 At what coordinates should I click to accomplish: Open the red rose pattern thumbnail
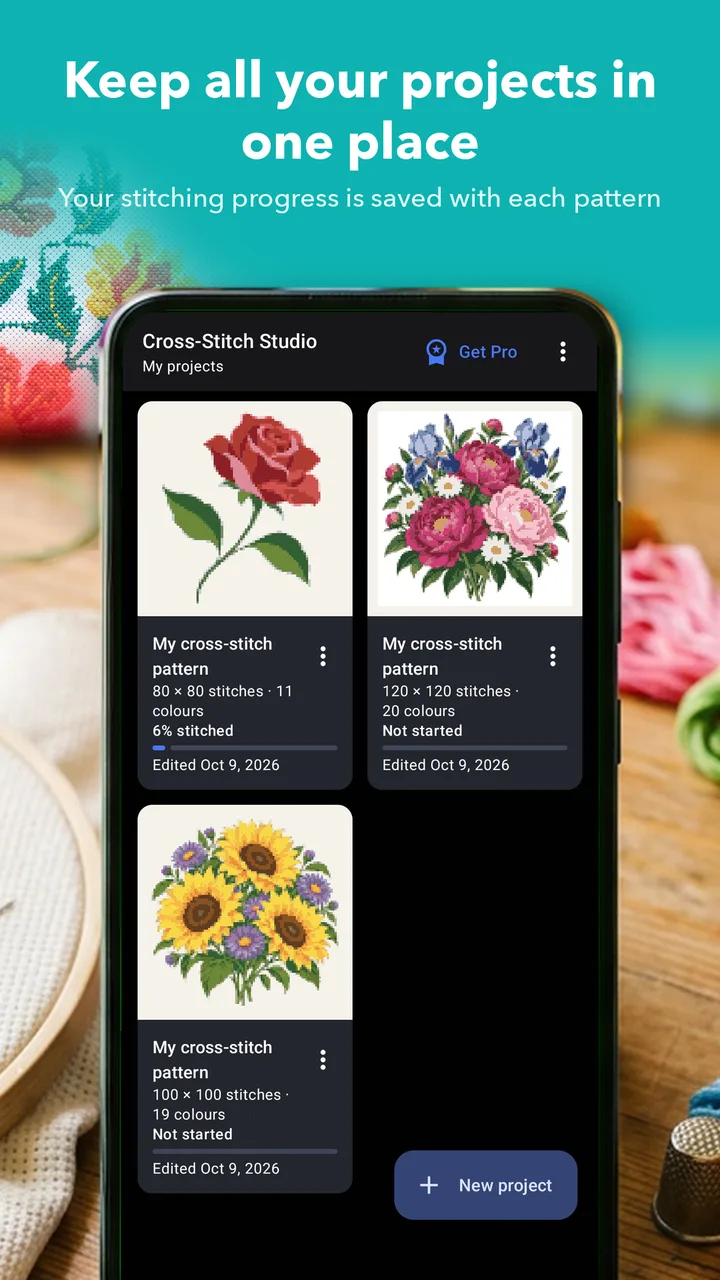point(245,509)
